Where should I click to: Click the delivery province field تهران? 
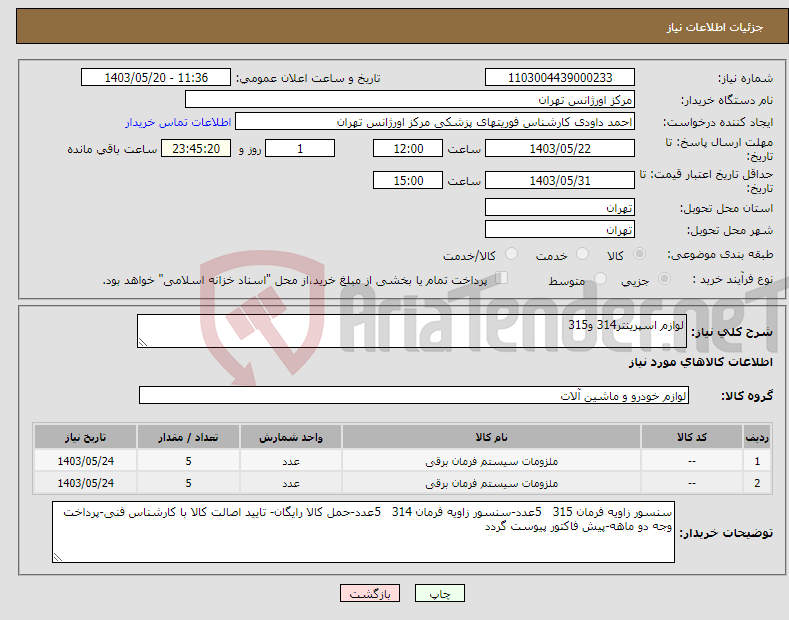point(560,207)
